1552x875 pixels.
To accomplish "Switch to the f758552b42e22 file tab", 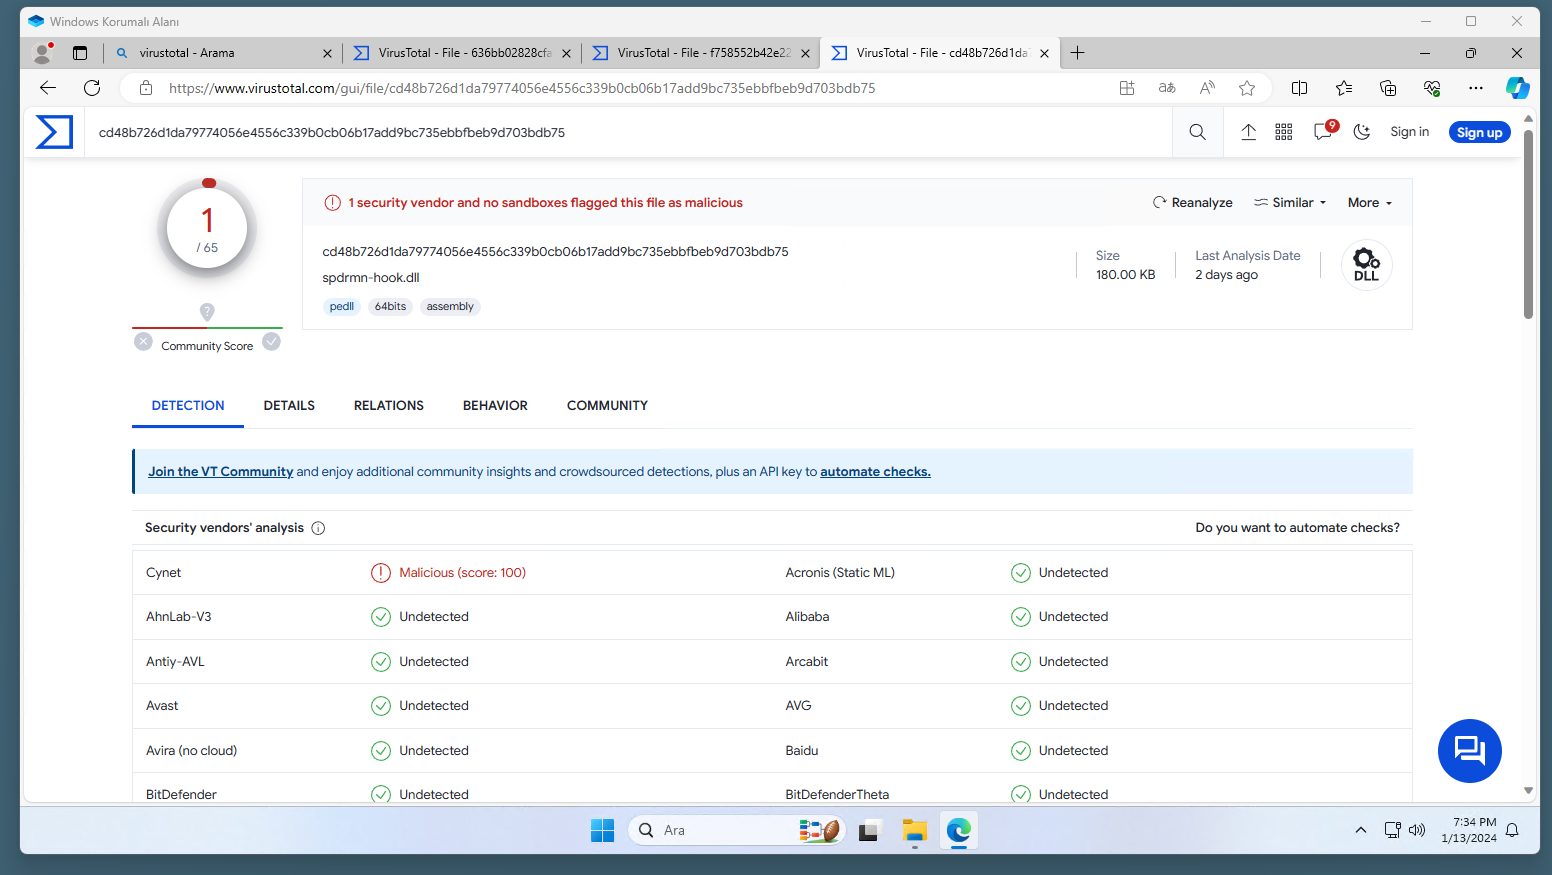I will [x=700, y=53].
